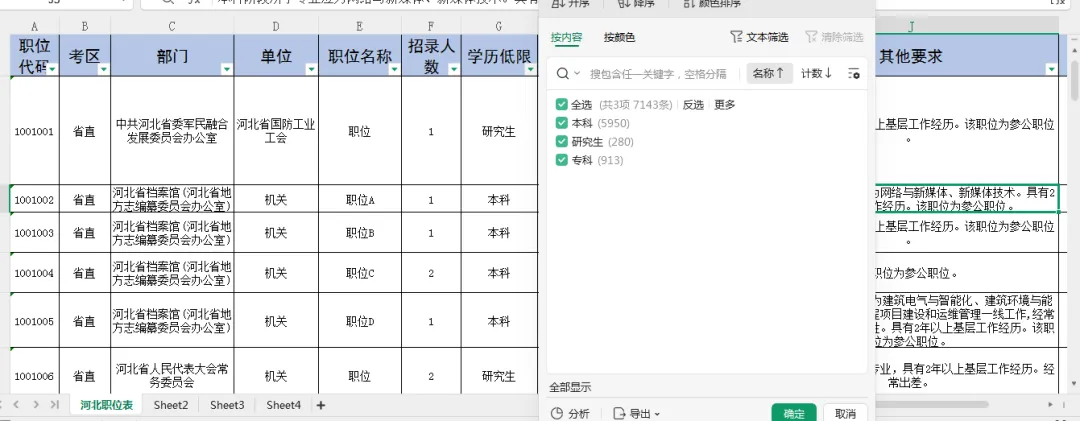Viewport: 1080px width, 421px height.
Task: Click scroll-right arrow on horizontal scrollbar
Action: pos(1050,404)
